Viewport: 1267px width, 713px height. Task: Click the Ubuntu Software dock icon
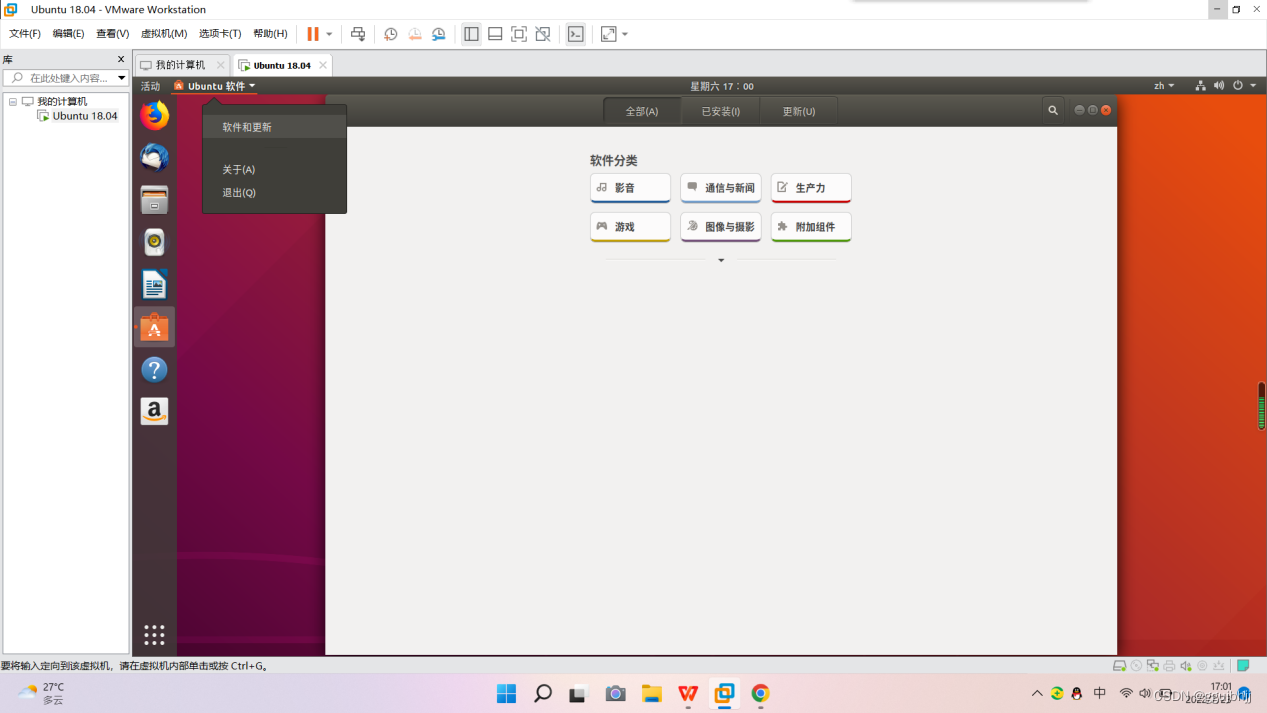pyautogui.click(x=154, y=327)
